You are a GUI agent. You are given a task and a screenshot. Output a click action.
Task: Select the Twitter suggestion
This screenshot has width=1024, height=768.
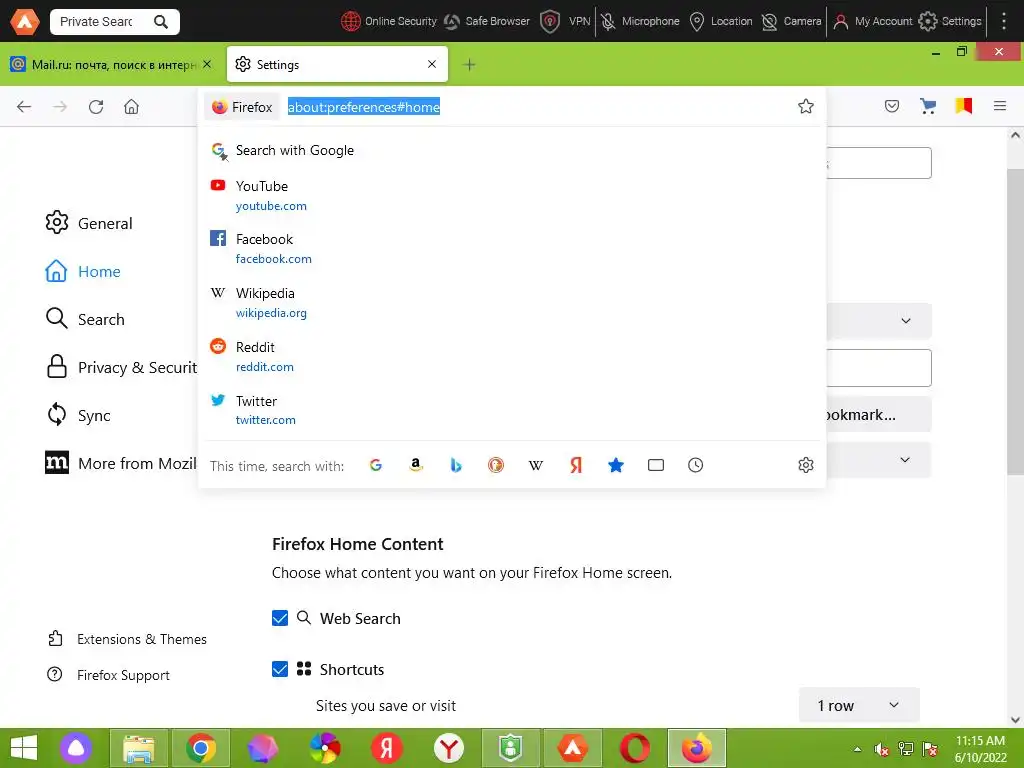point(512,410)
